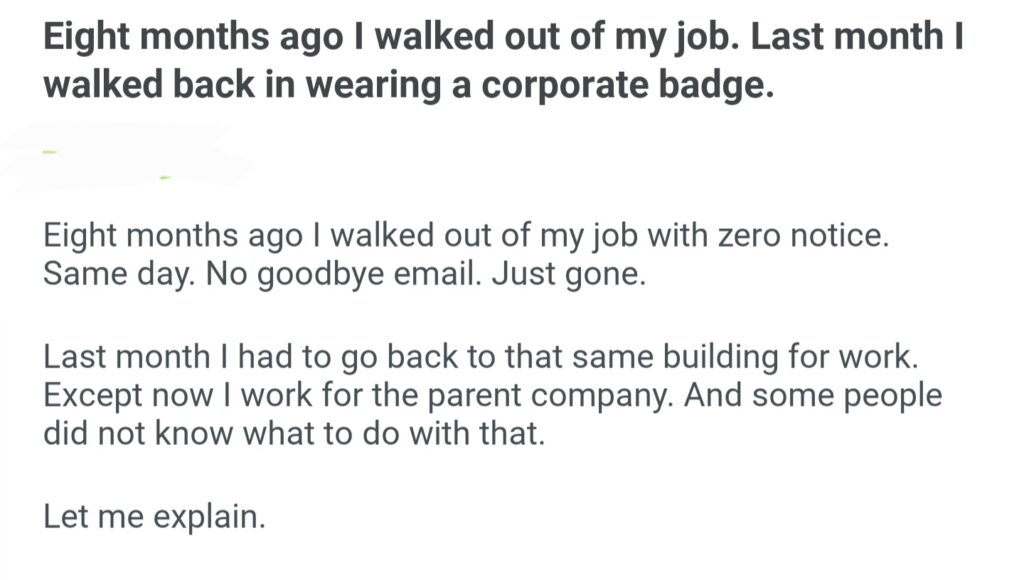Click the "Let me explain." line
The height and width of the screenshot is (580, 1024).
click(155, 517)
